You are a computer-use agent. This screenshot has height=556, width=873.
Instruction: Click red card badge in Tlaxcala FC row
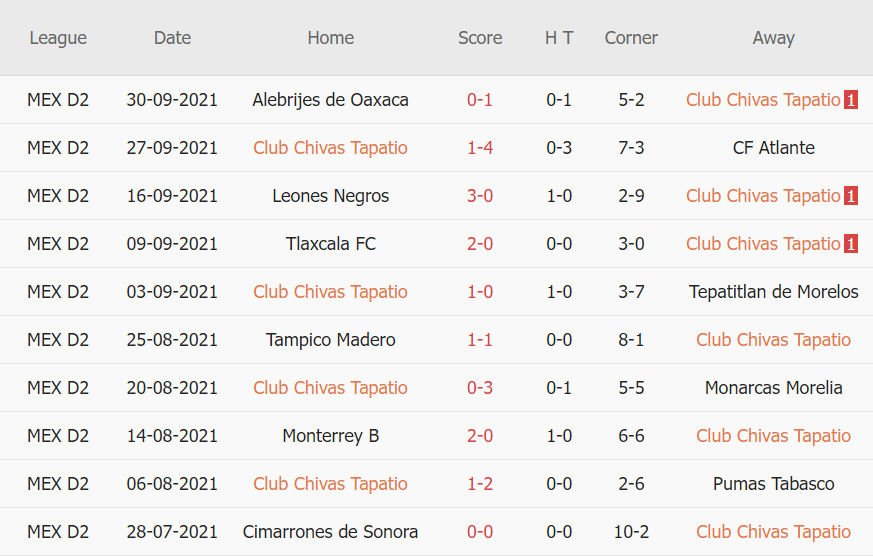point(851,244)
